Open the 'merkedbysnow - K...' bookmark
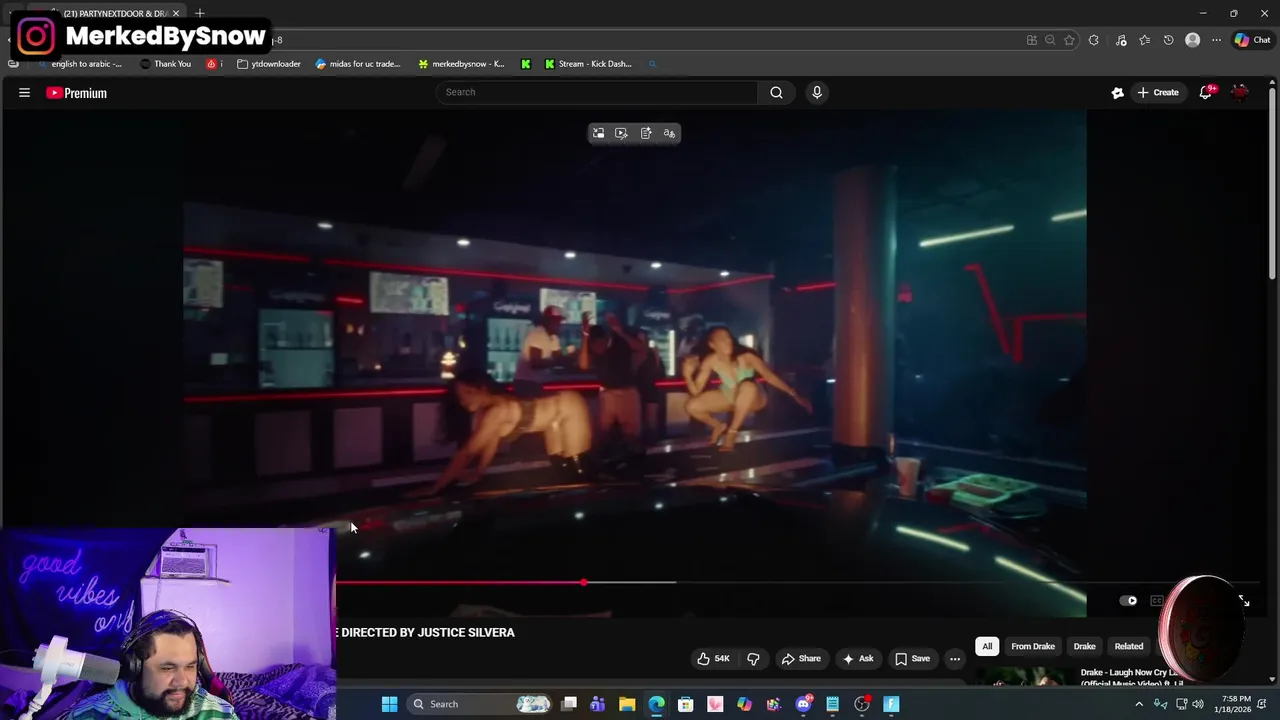Viewport: 1280px width, 720px height. point(461,64)
